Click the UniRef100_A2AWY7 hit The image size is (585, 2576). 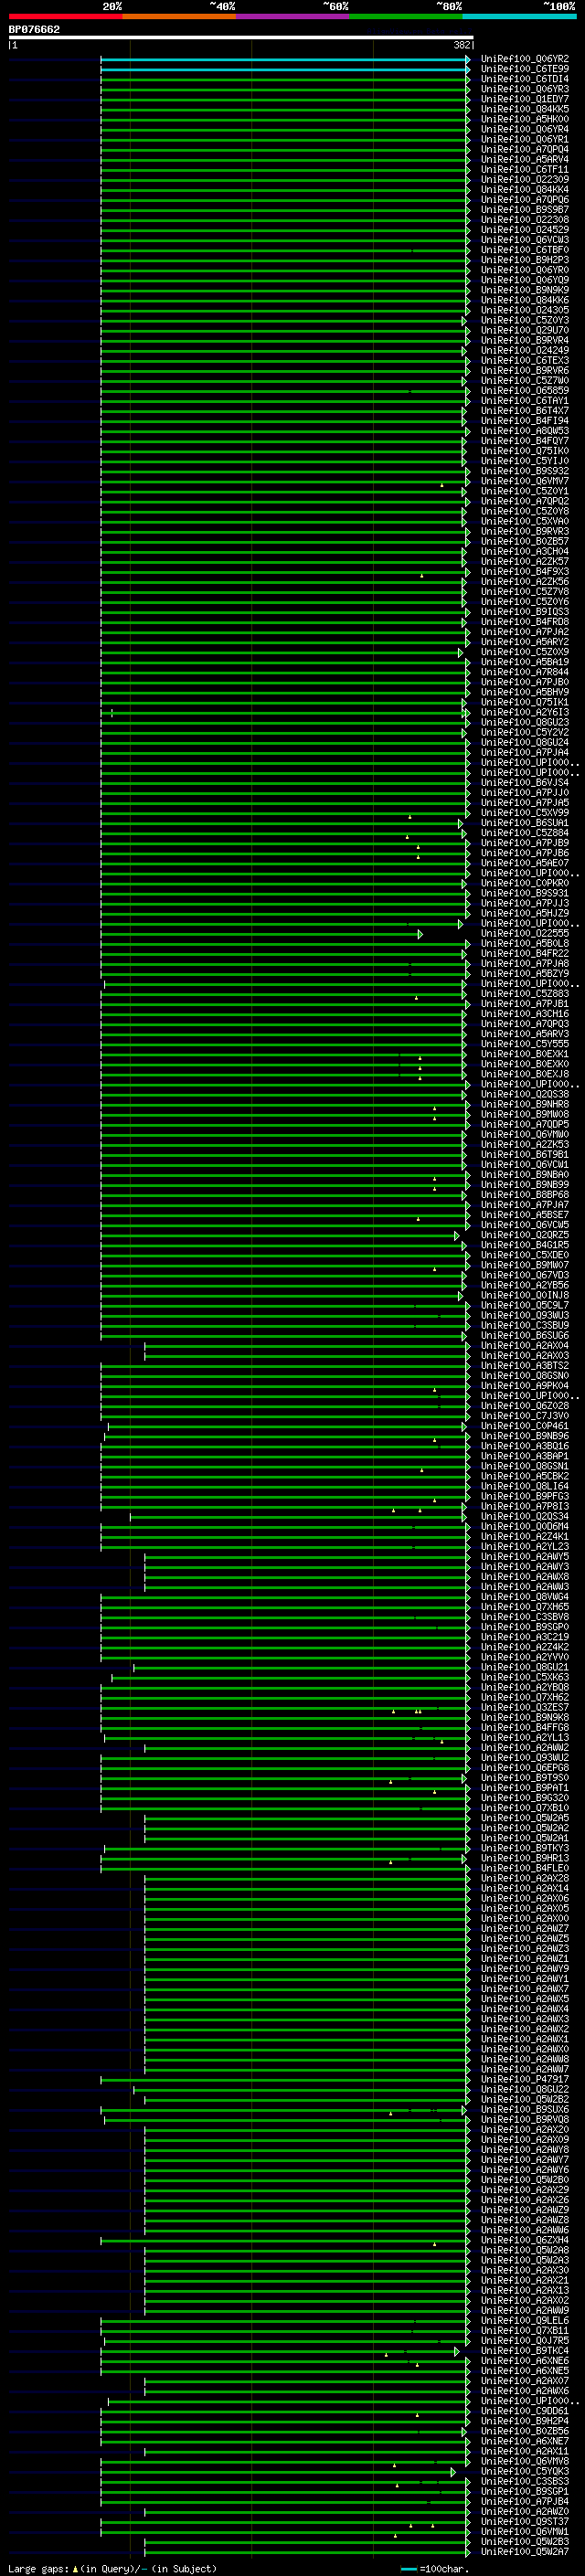pos(525,2161)
